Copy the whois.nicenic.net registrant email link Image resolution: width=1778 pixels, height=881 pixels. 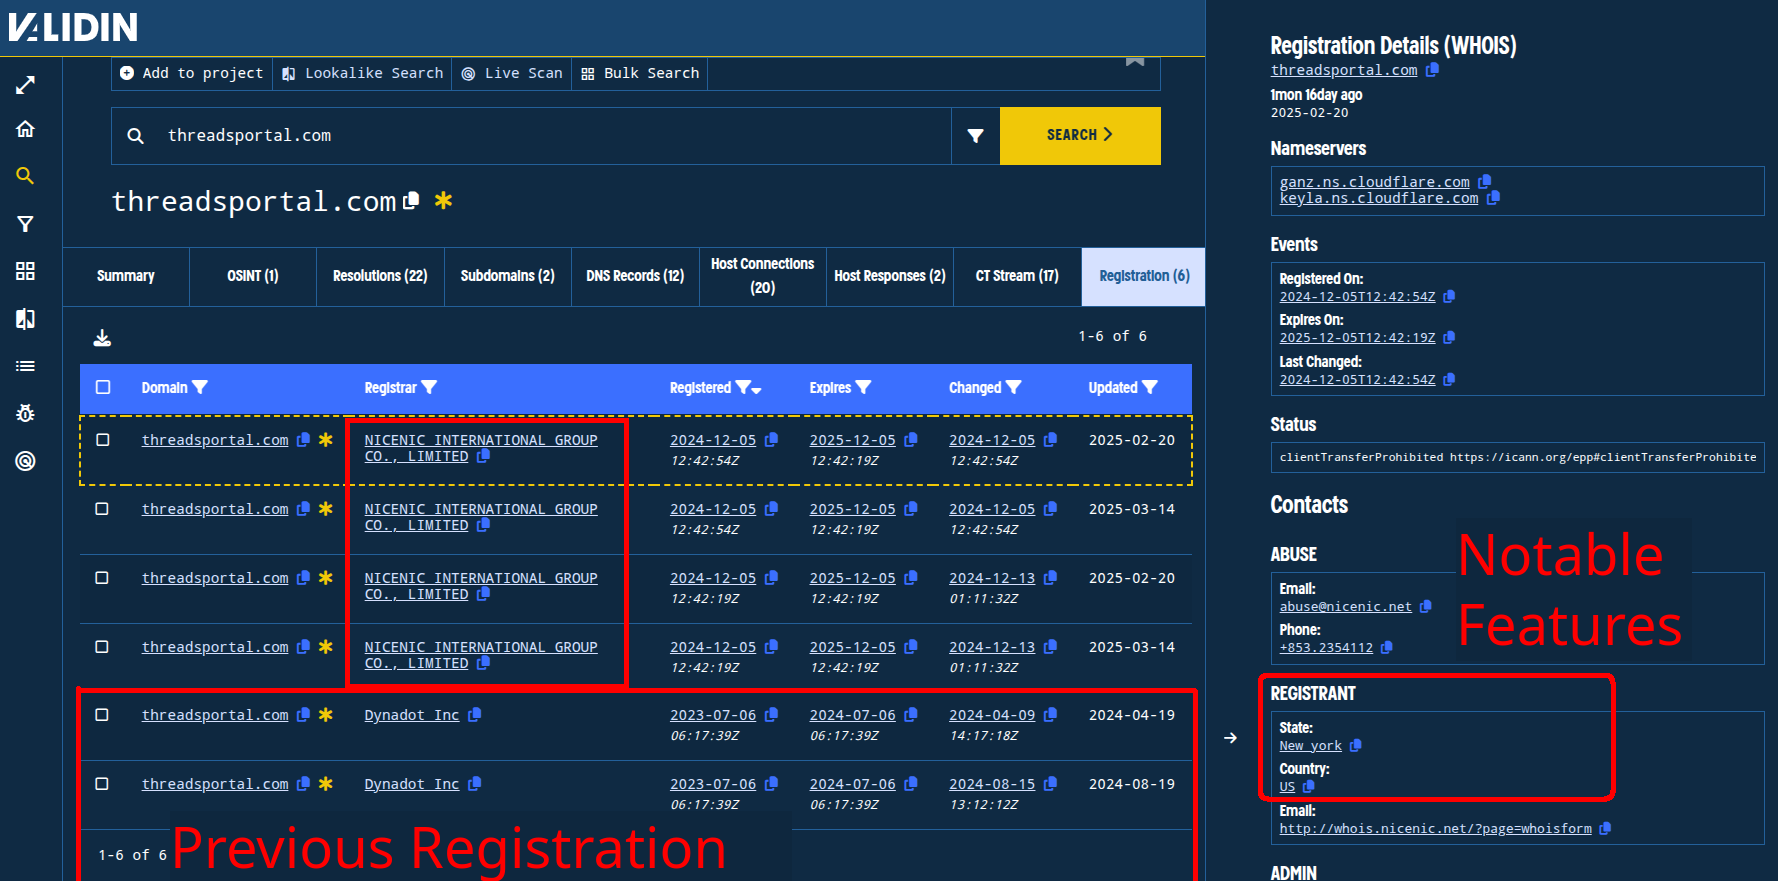click(x=1605, y=828)
